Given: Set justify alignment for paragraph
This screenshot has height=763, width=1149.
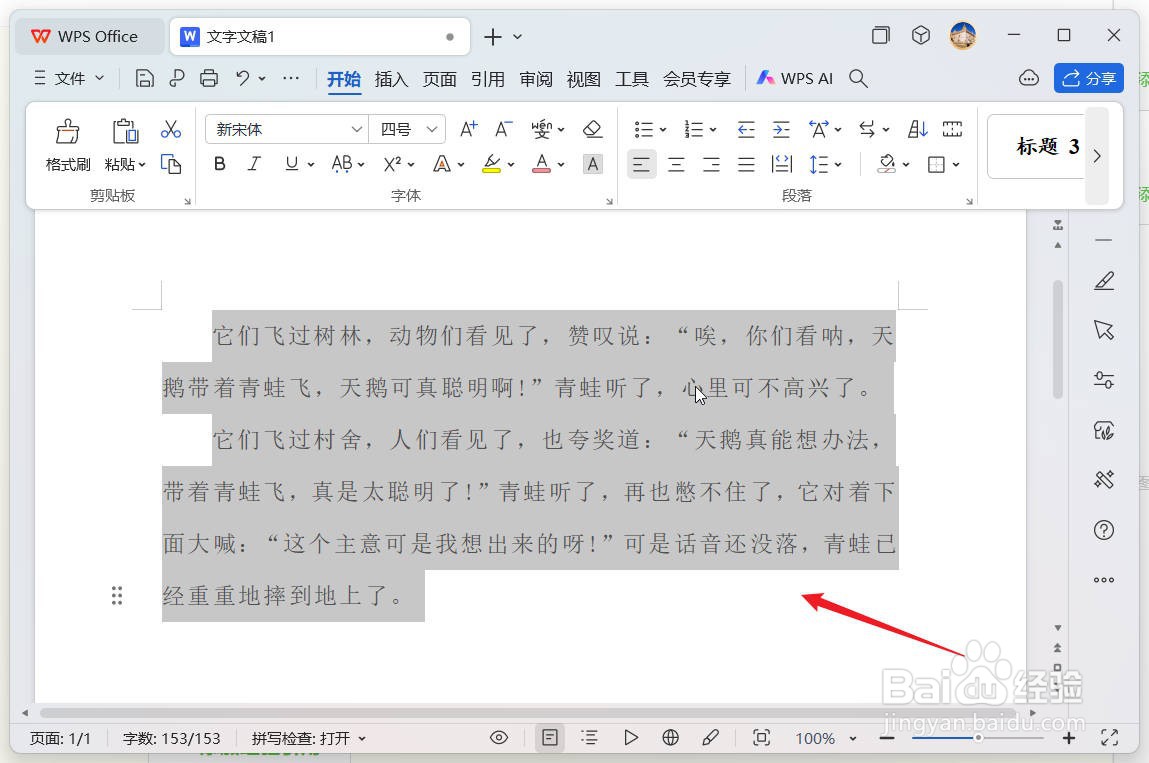Looking at the screenshot, I should click(x=746, y=164).
